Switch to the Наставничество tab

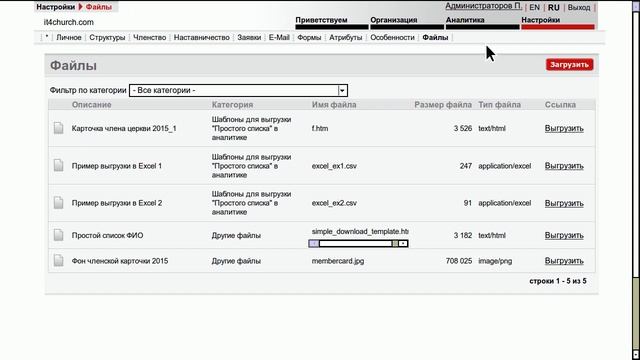tap(202, 38)
